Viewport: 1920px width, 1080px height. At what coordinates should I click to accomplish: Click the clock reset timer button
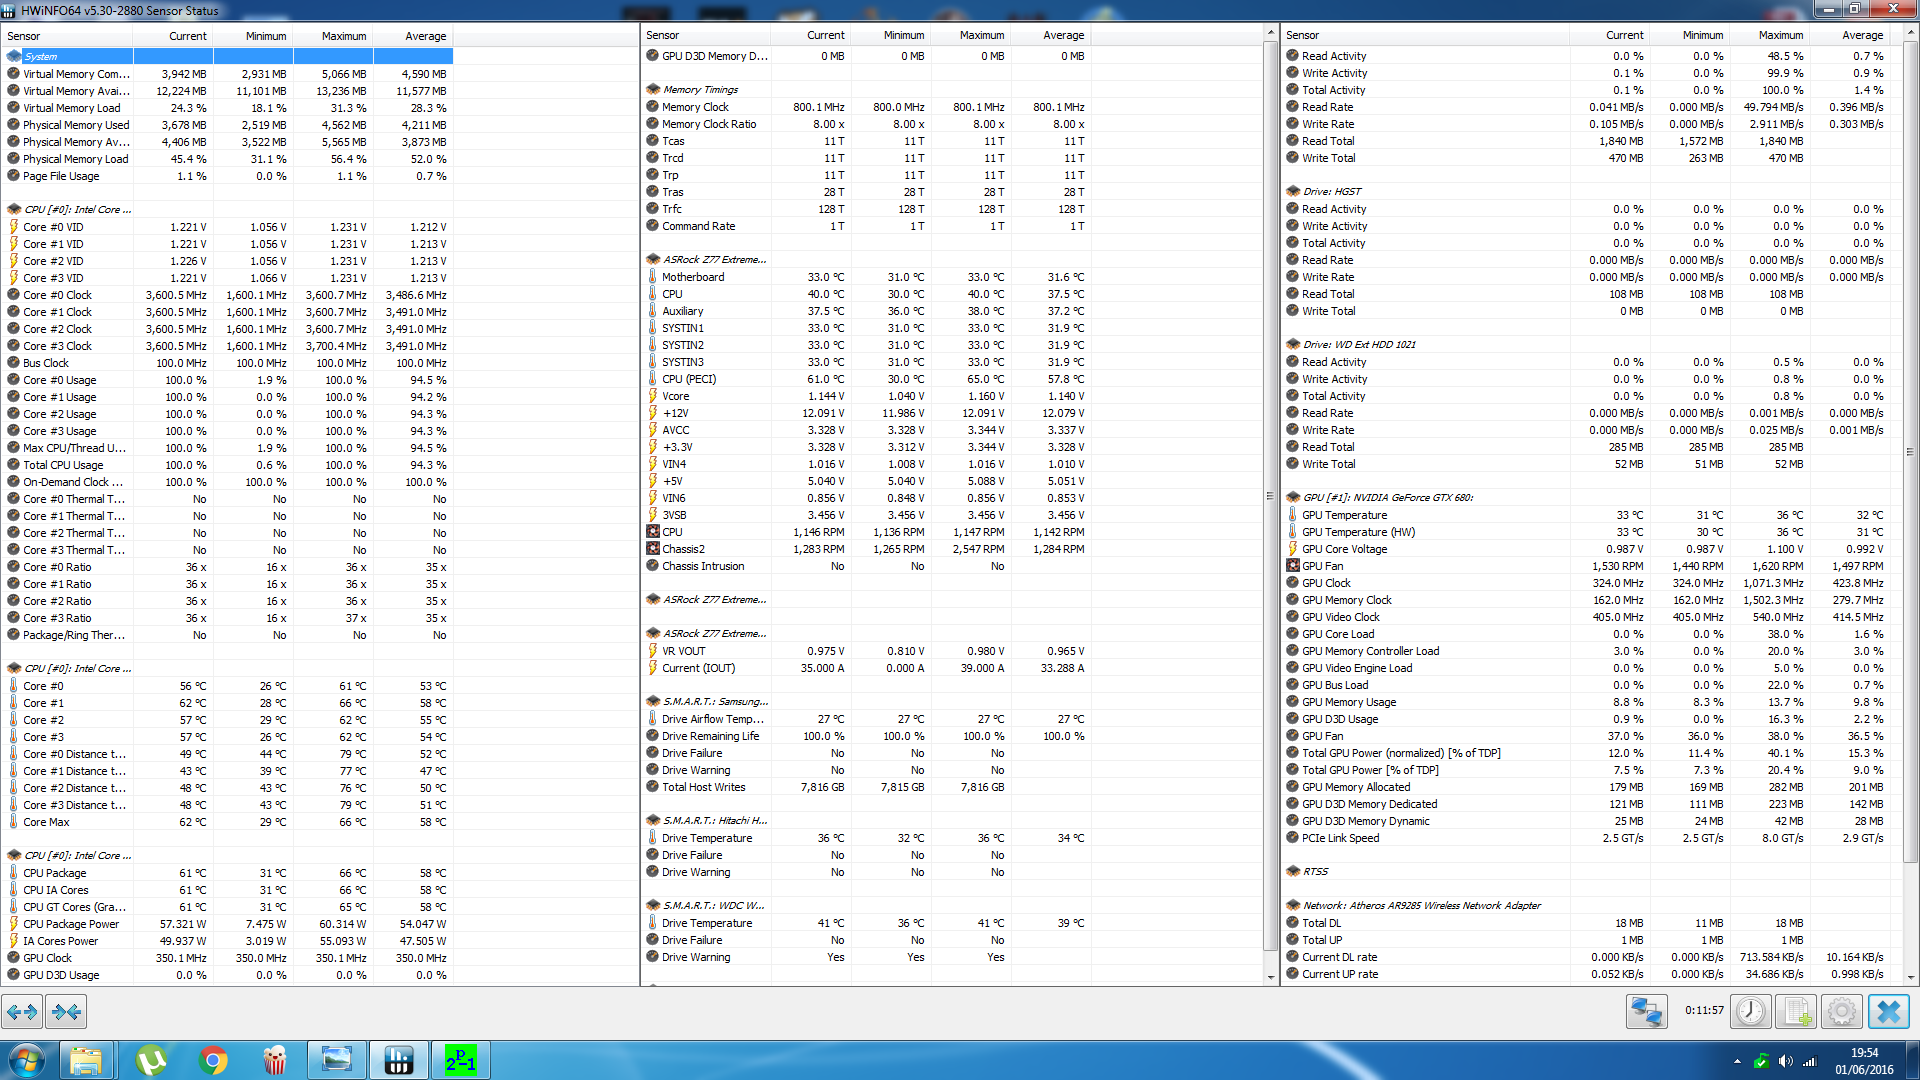1750,1012
